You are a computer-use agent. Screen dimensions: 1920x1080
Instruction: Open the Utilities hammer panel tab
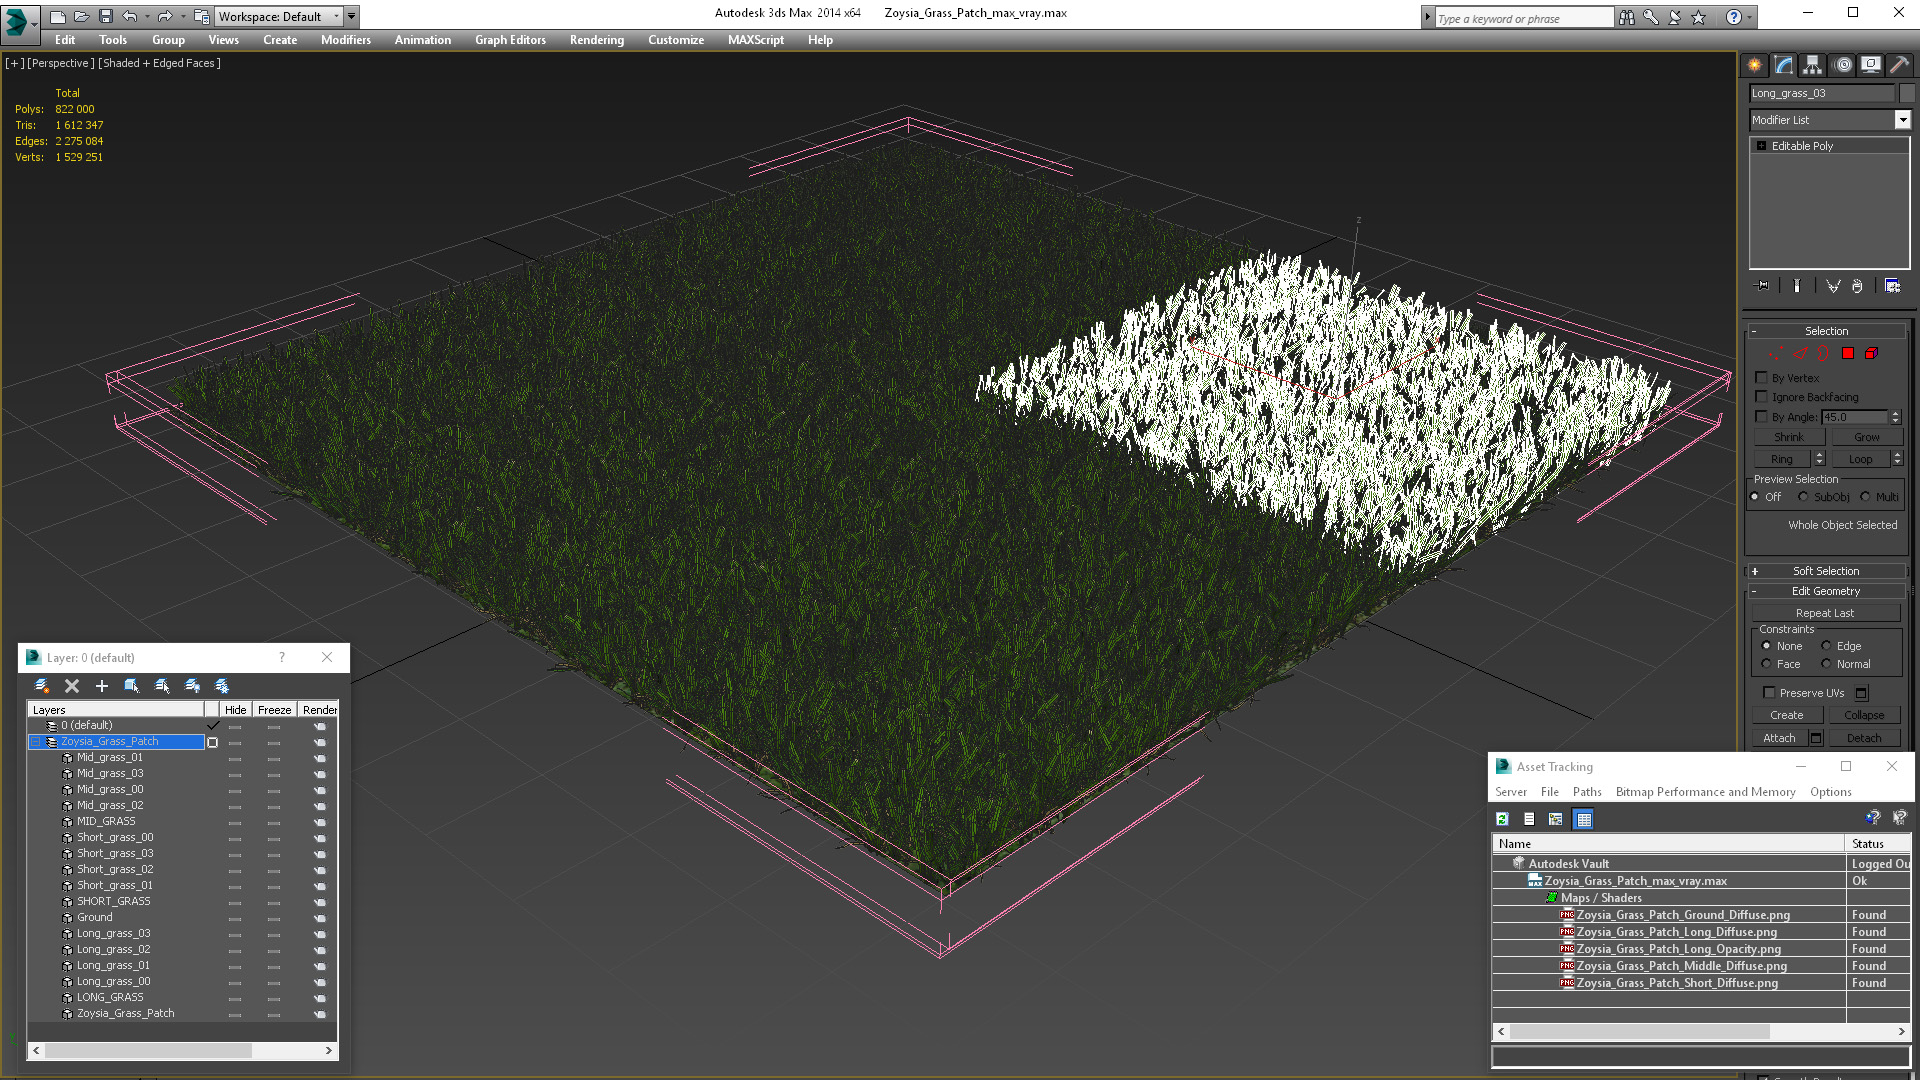(1899, 65)
